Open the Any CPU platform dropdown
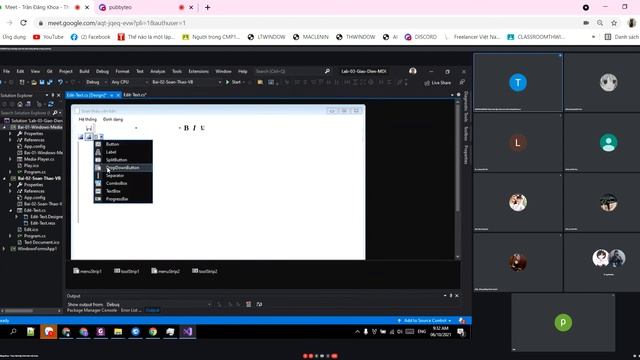Screen dimensions: 640x360 coord(129,82)
